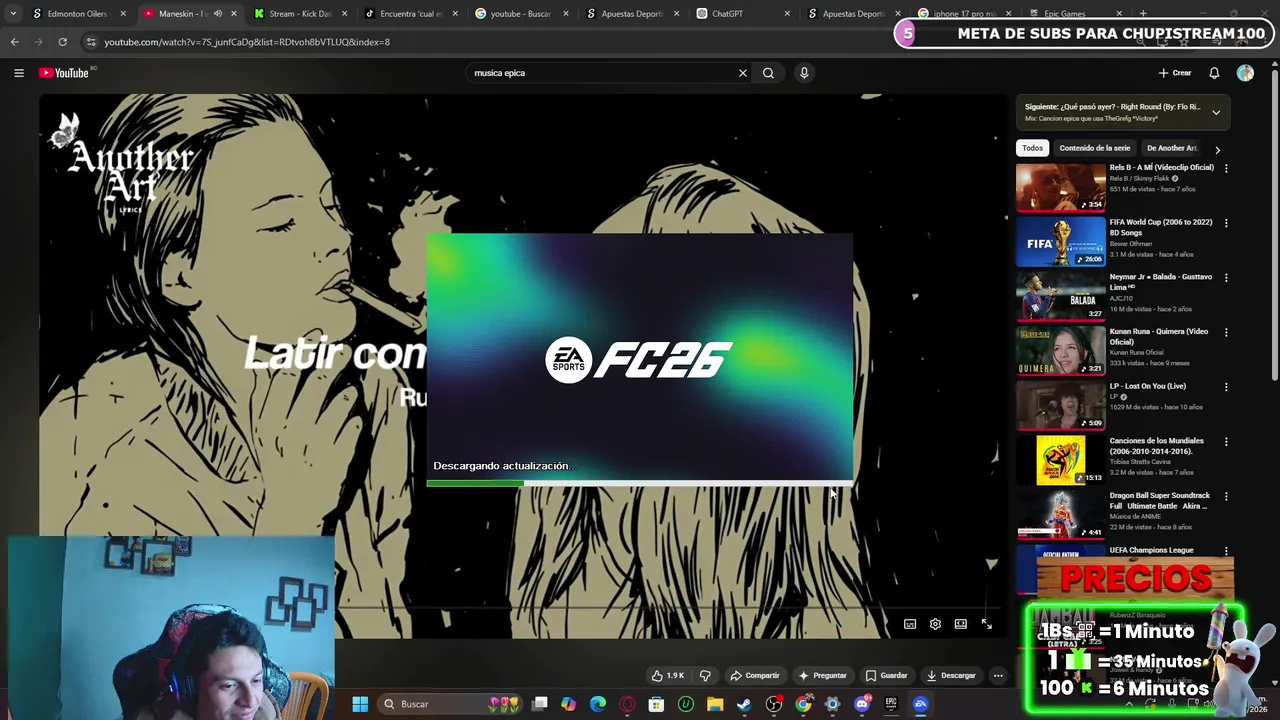Open options for Canciones de los Mundiales
The width and height of the screenshot is (1280, 720).
pyautogui.click(x=1226, y=441)
